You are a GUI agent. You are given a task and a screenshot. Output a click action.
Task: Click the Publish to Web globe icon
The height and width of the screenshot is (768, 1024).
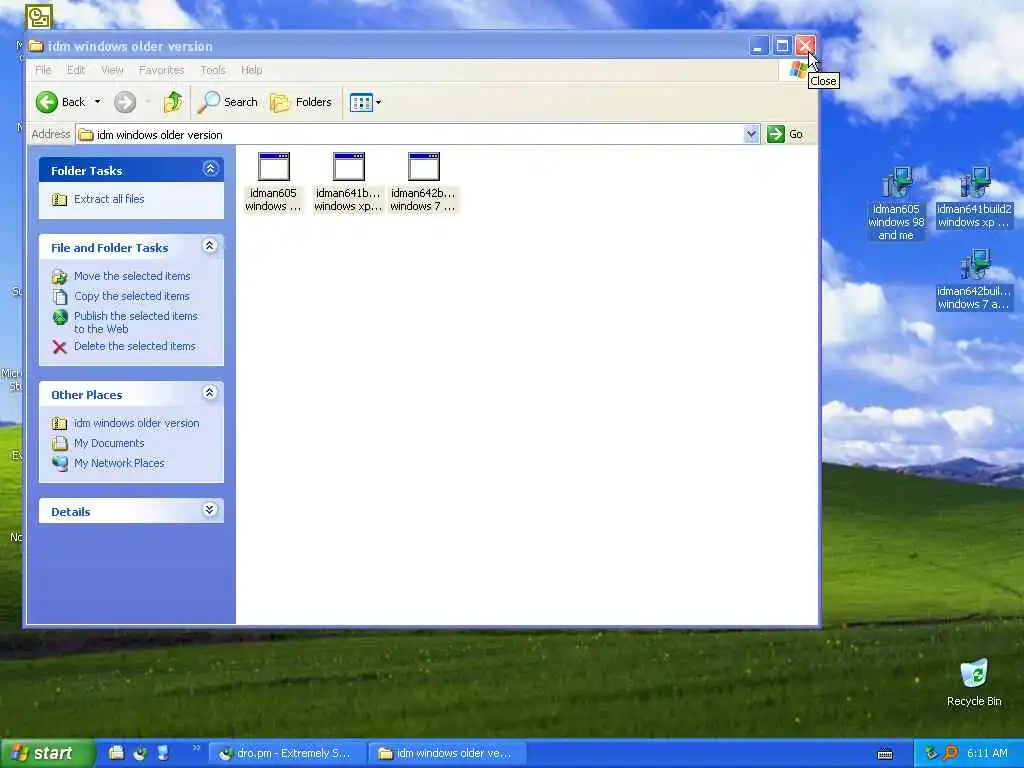(x=60, y=317)
